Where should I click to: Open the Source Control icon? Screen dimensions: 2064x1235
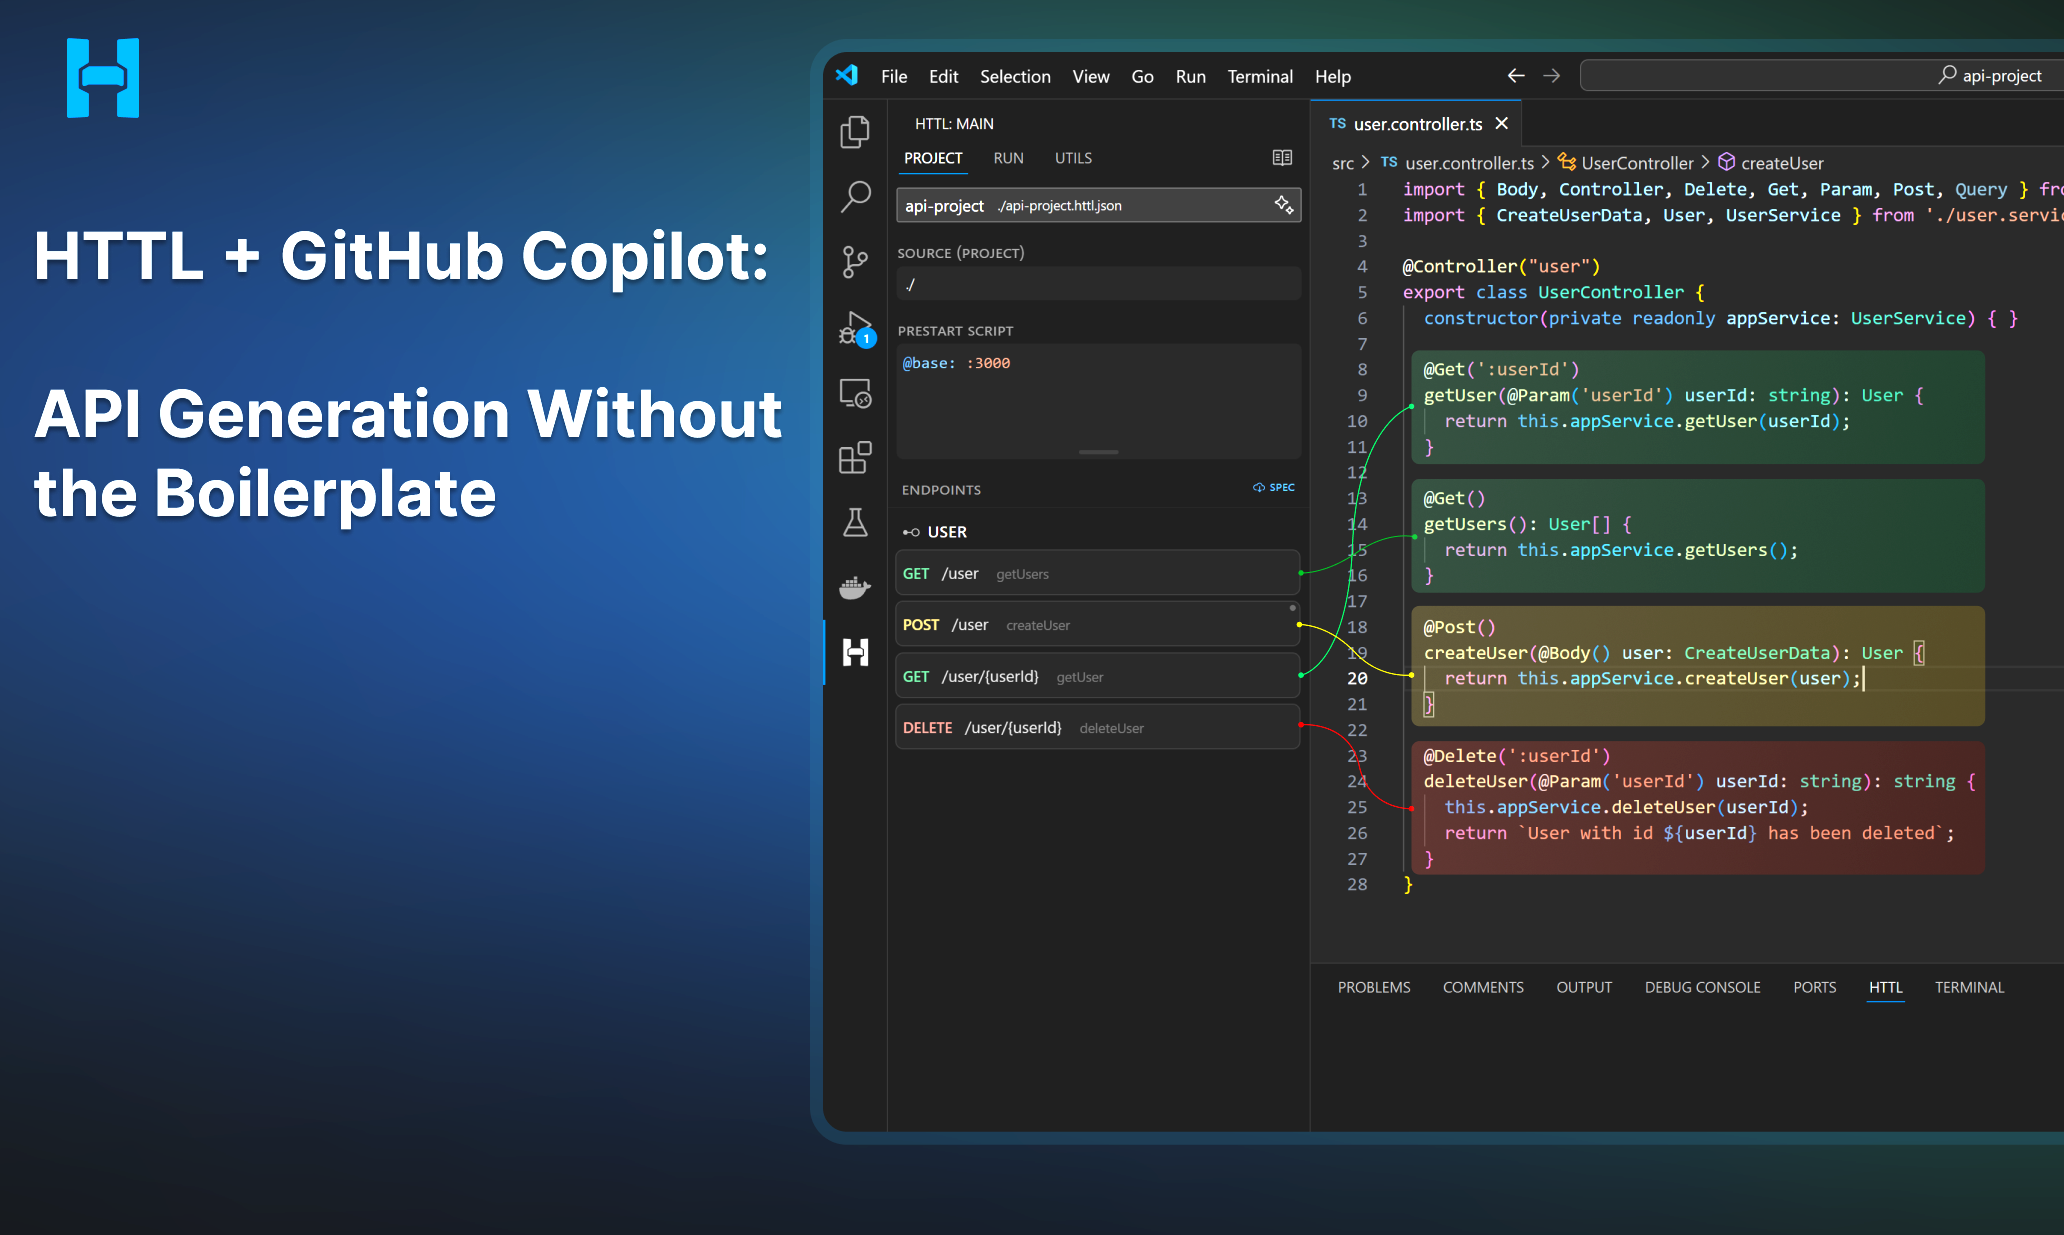pyautogui.click(x=855, y=262)
